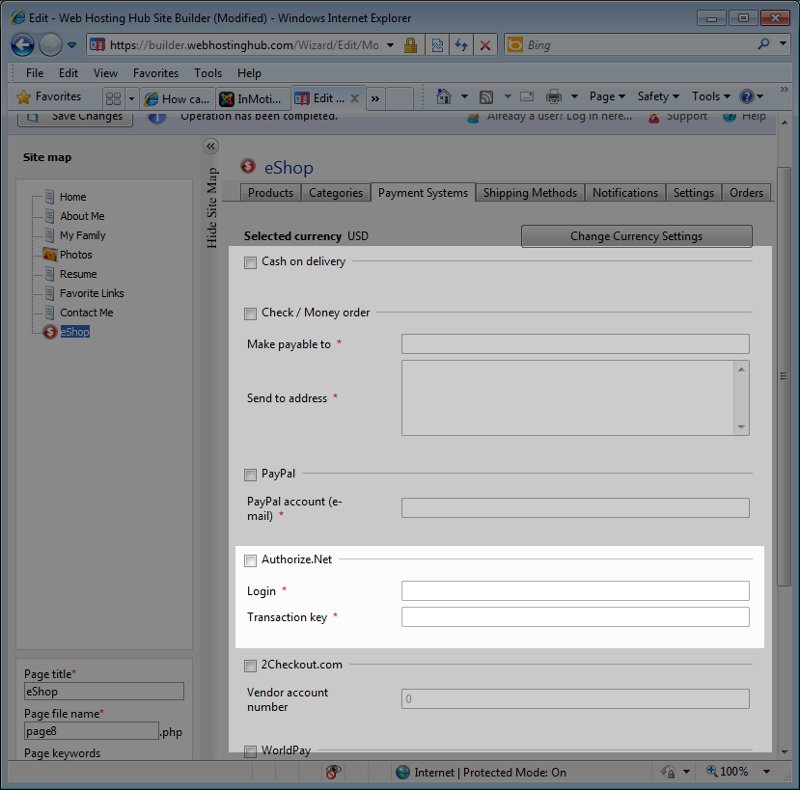800x790 pixels.
Task: Open the Page dropdown in command bar
Action: (x=606, y=97)
